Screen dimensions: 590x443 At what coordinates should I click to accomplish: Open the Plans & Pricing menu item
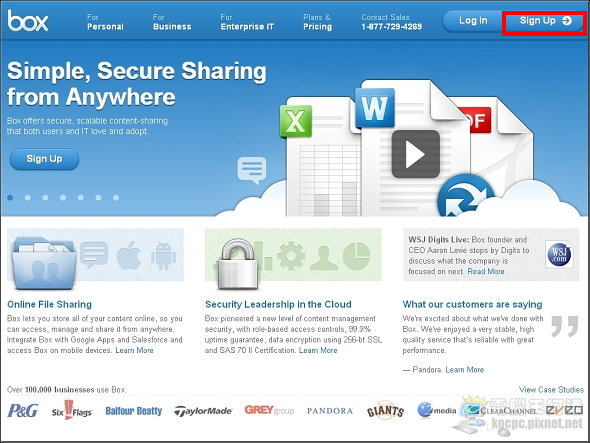[x=318, y=22]
